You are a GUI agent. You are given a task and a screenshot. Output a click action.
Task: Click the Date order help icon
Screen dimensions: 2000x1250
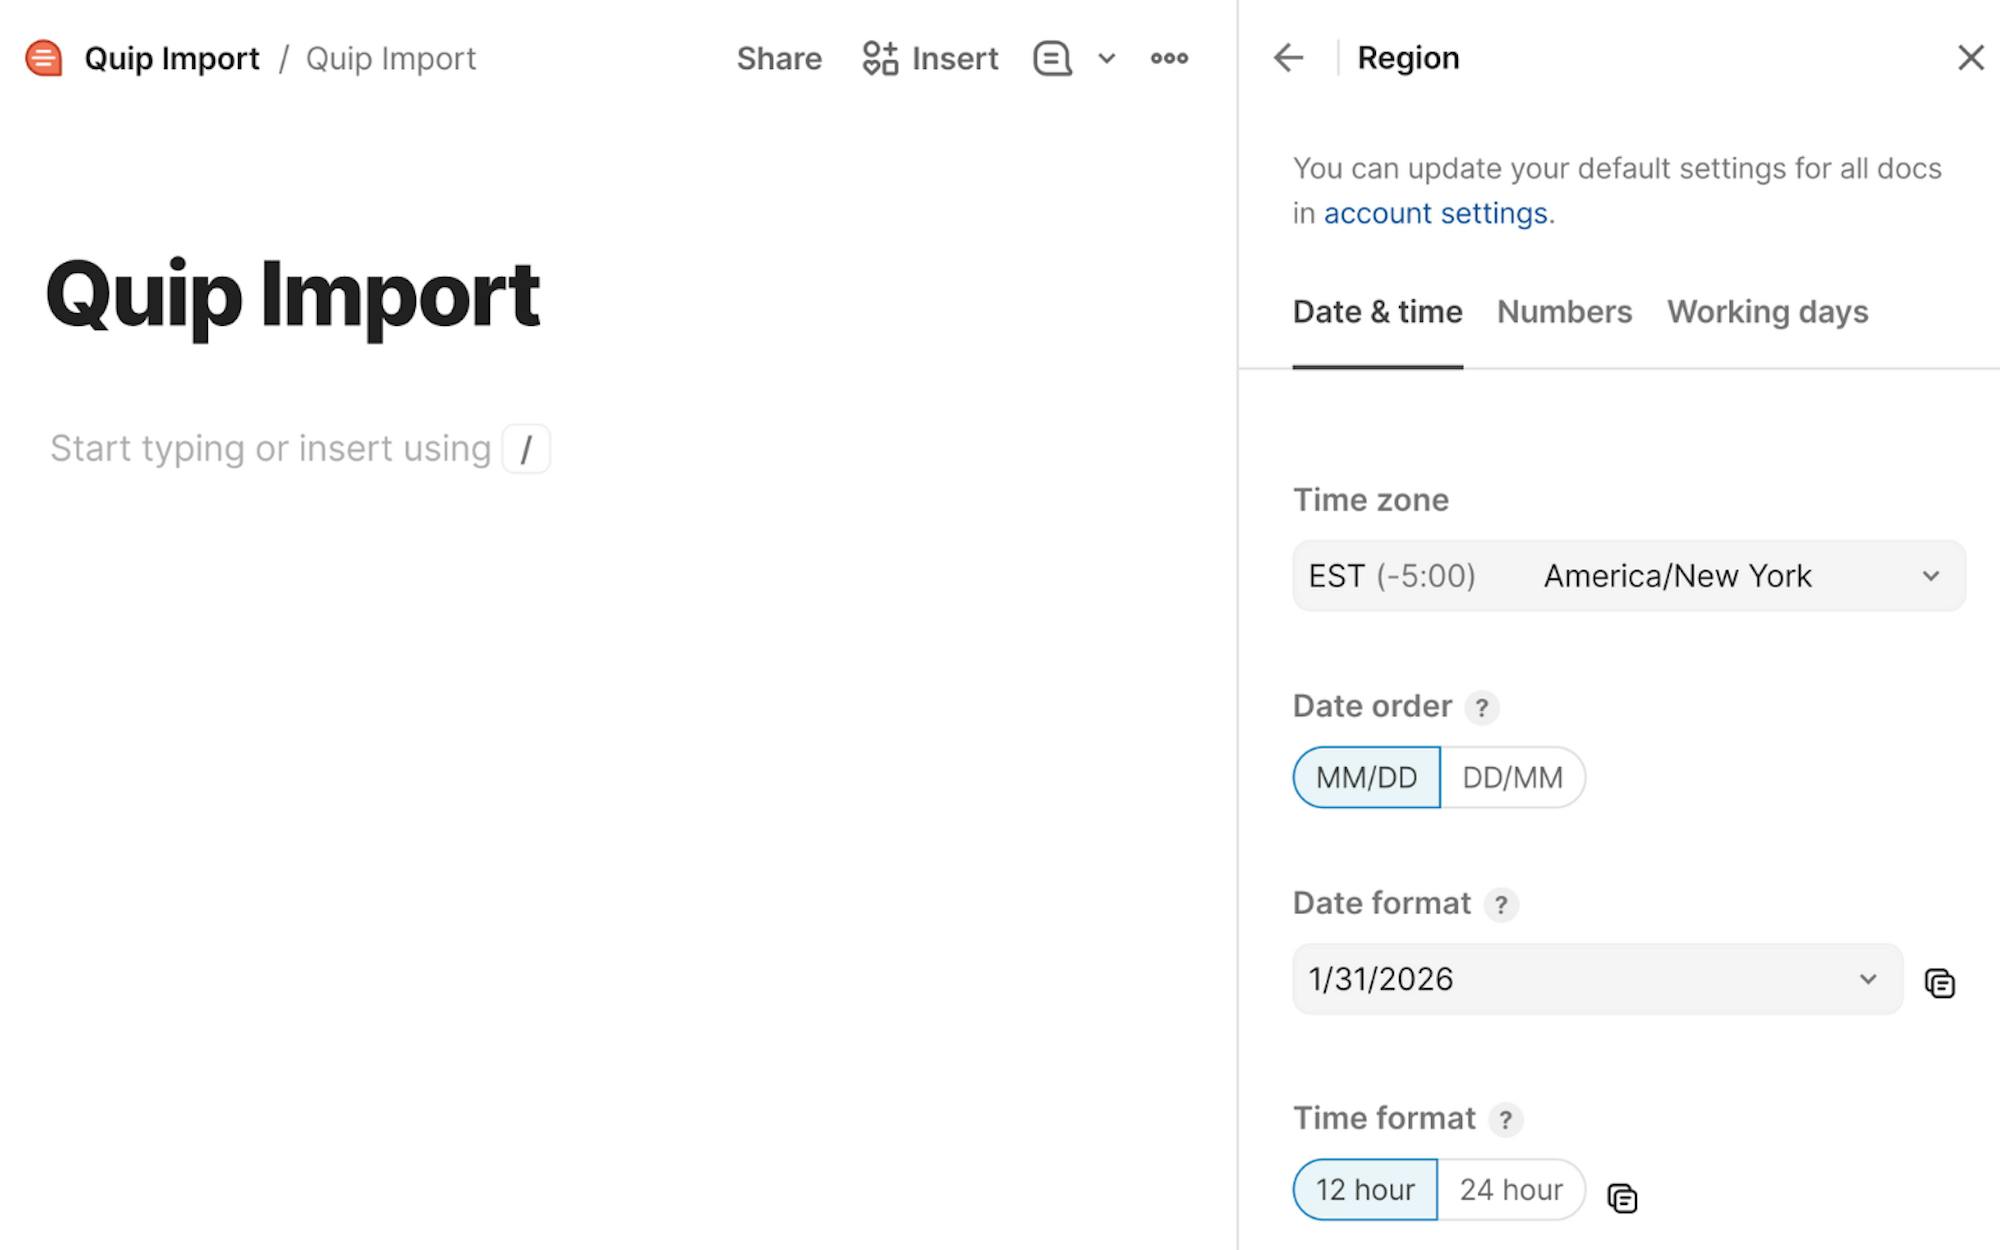[1481, 707]
